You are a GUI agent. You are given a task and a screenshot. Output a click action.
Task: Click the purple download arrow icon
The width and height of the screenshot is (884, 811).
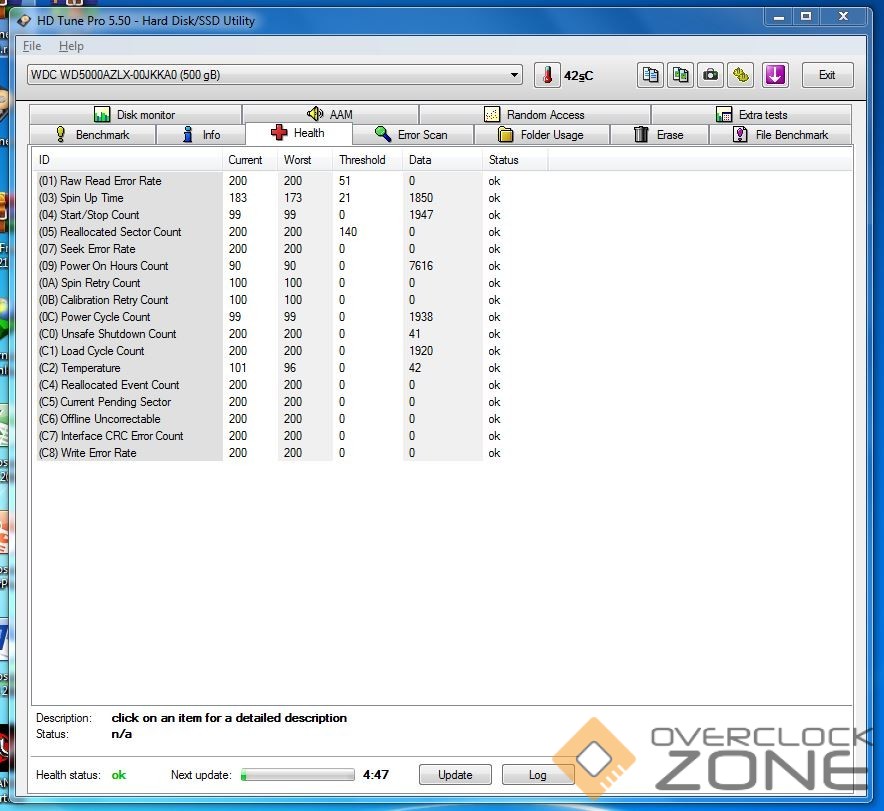tap(775, 75)
